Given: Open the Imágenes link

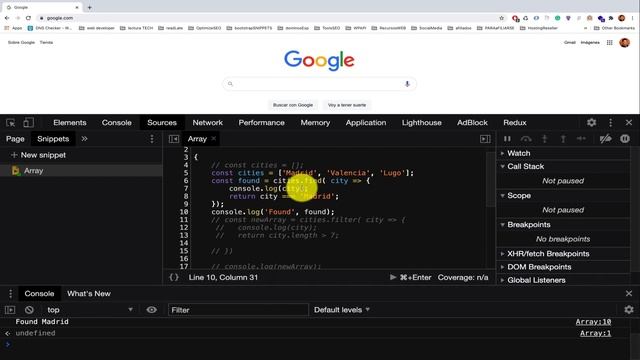Looking at the screenshot, I should [x=590, y=42].
